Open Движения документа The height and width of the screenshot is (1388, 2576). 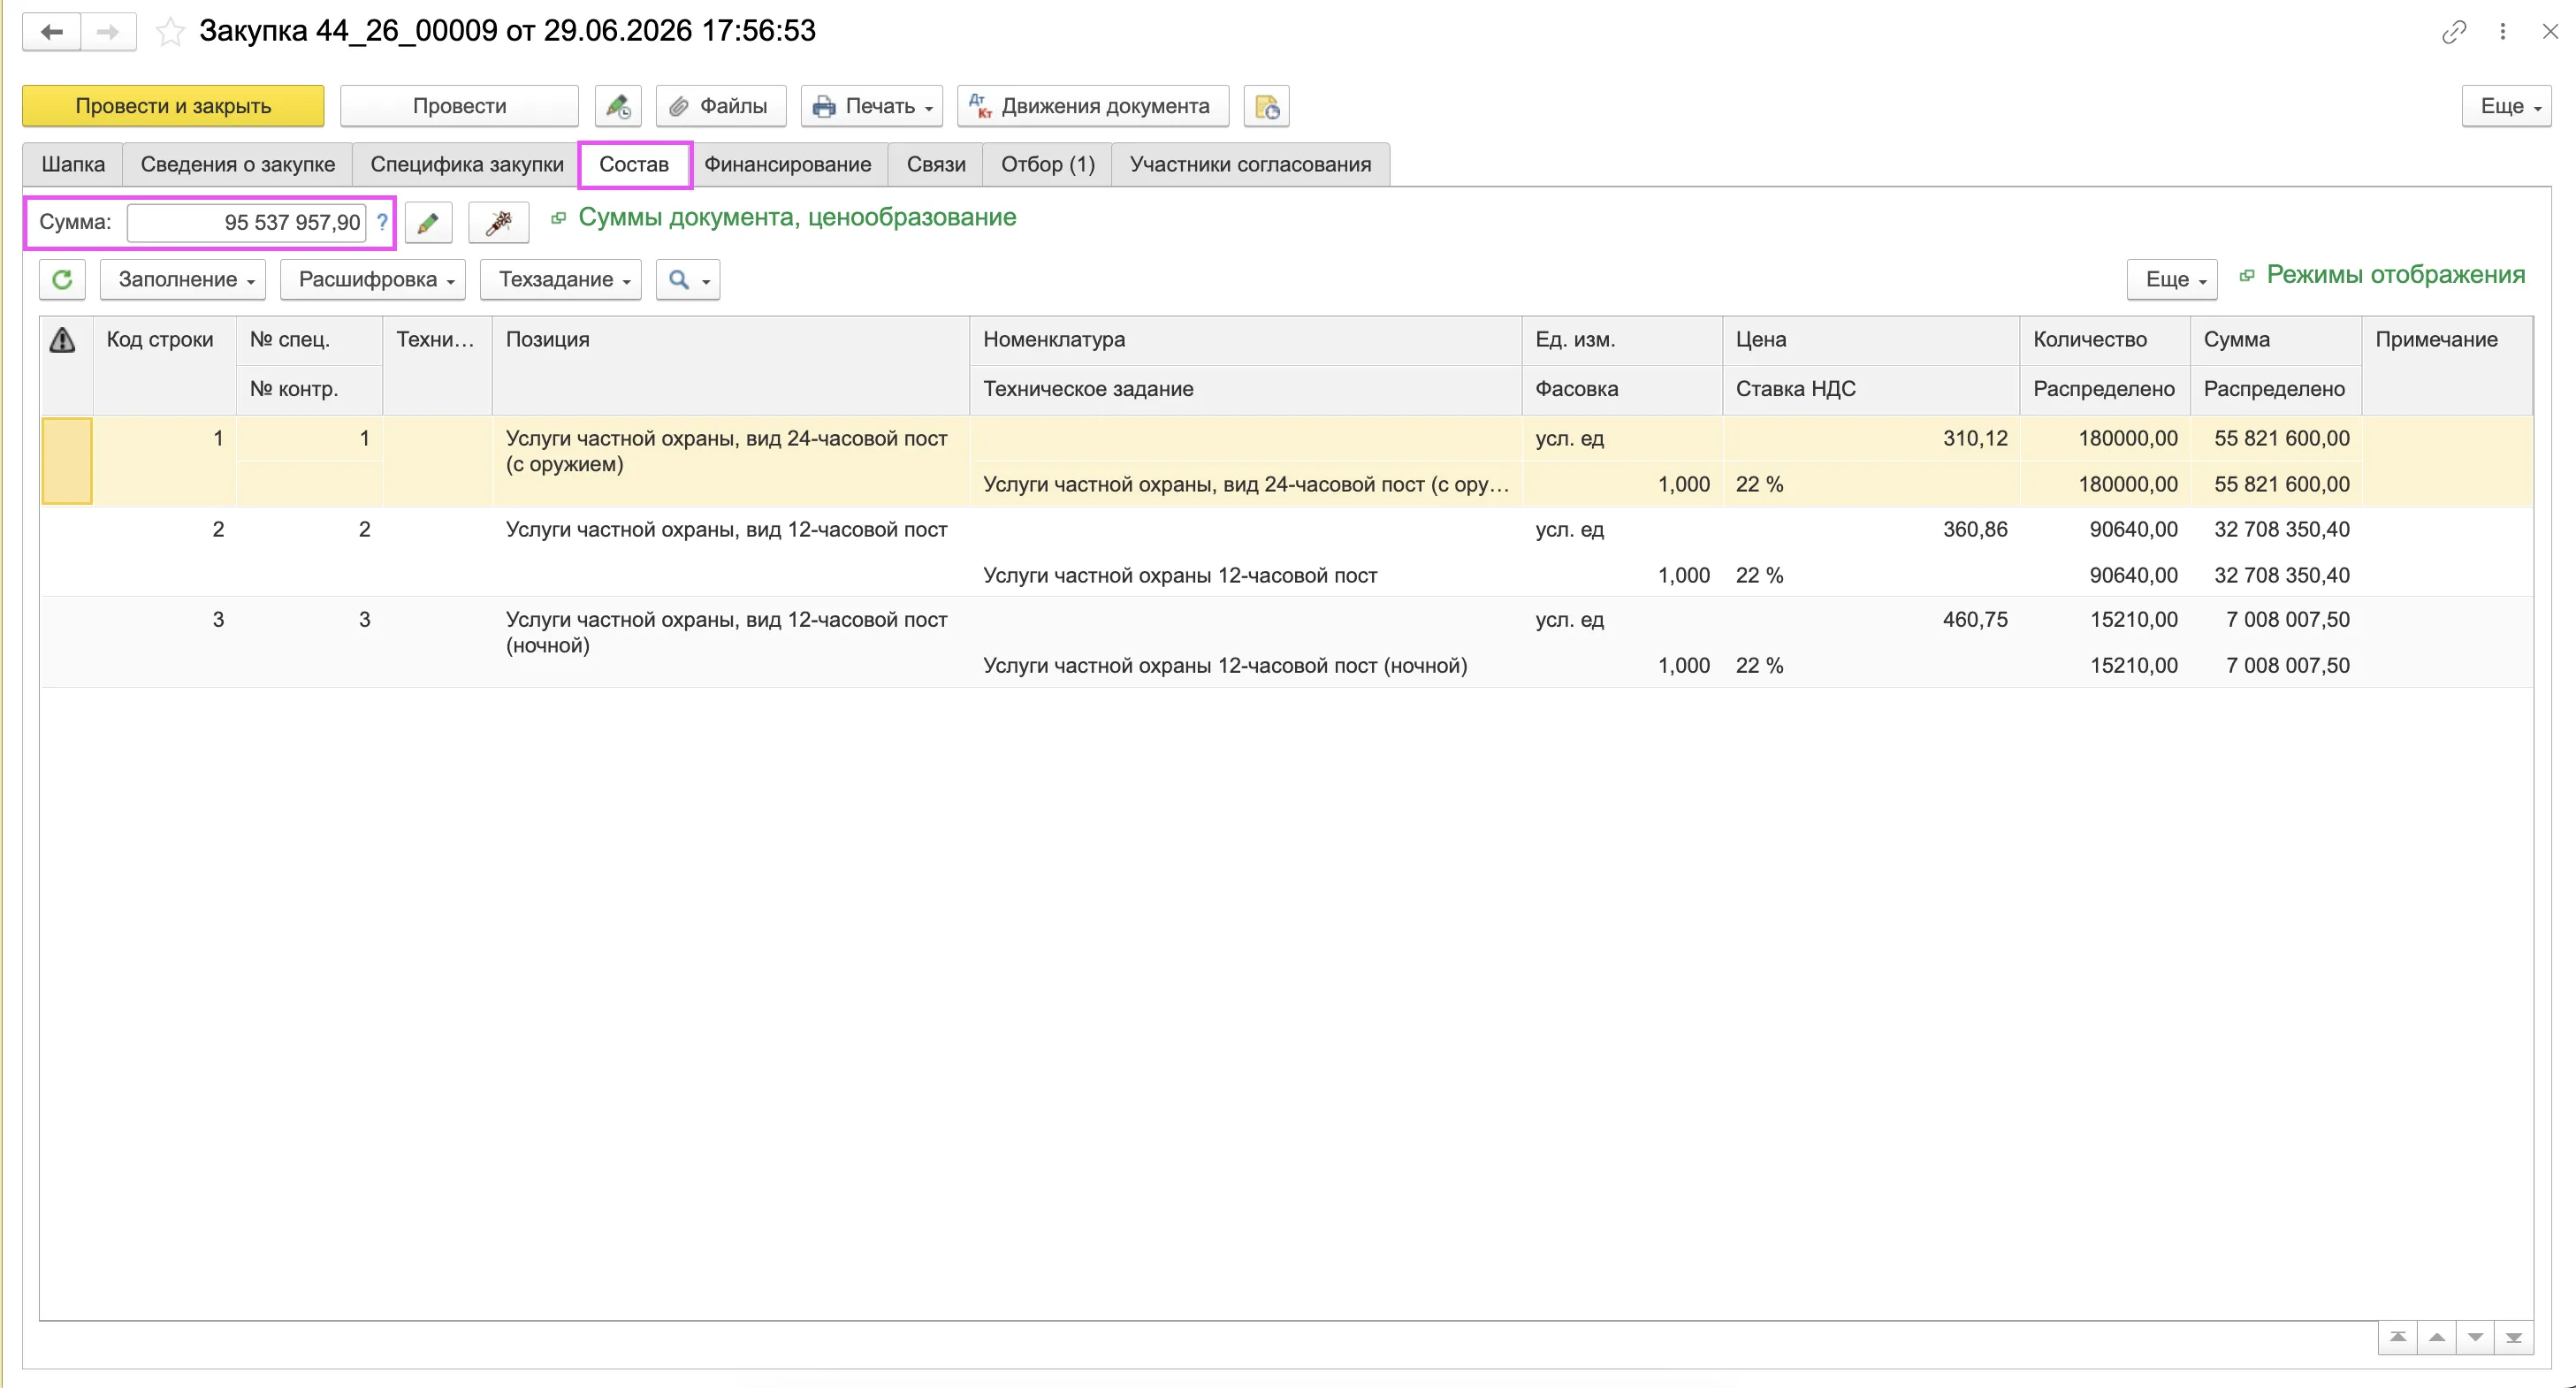click(1093, 106)
